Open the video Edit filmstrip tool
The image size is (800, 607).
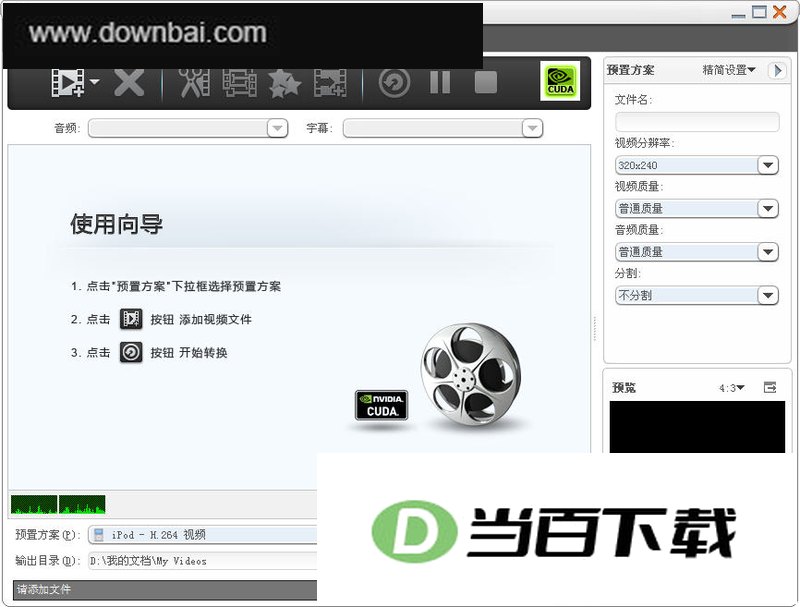(x=240, y=82)
